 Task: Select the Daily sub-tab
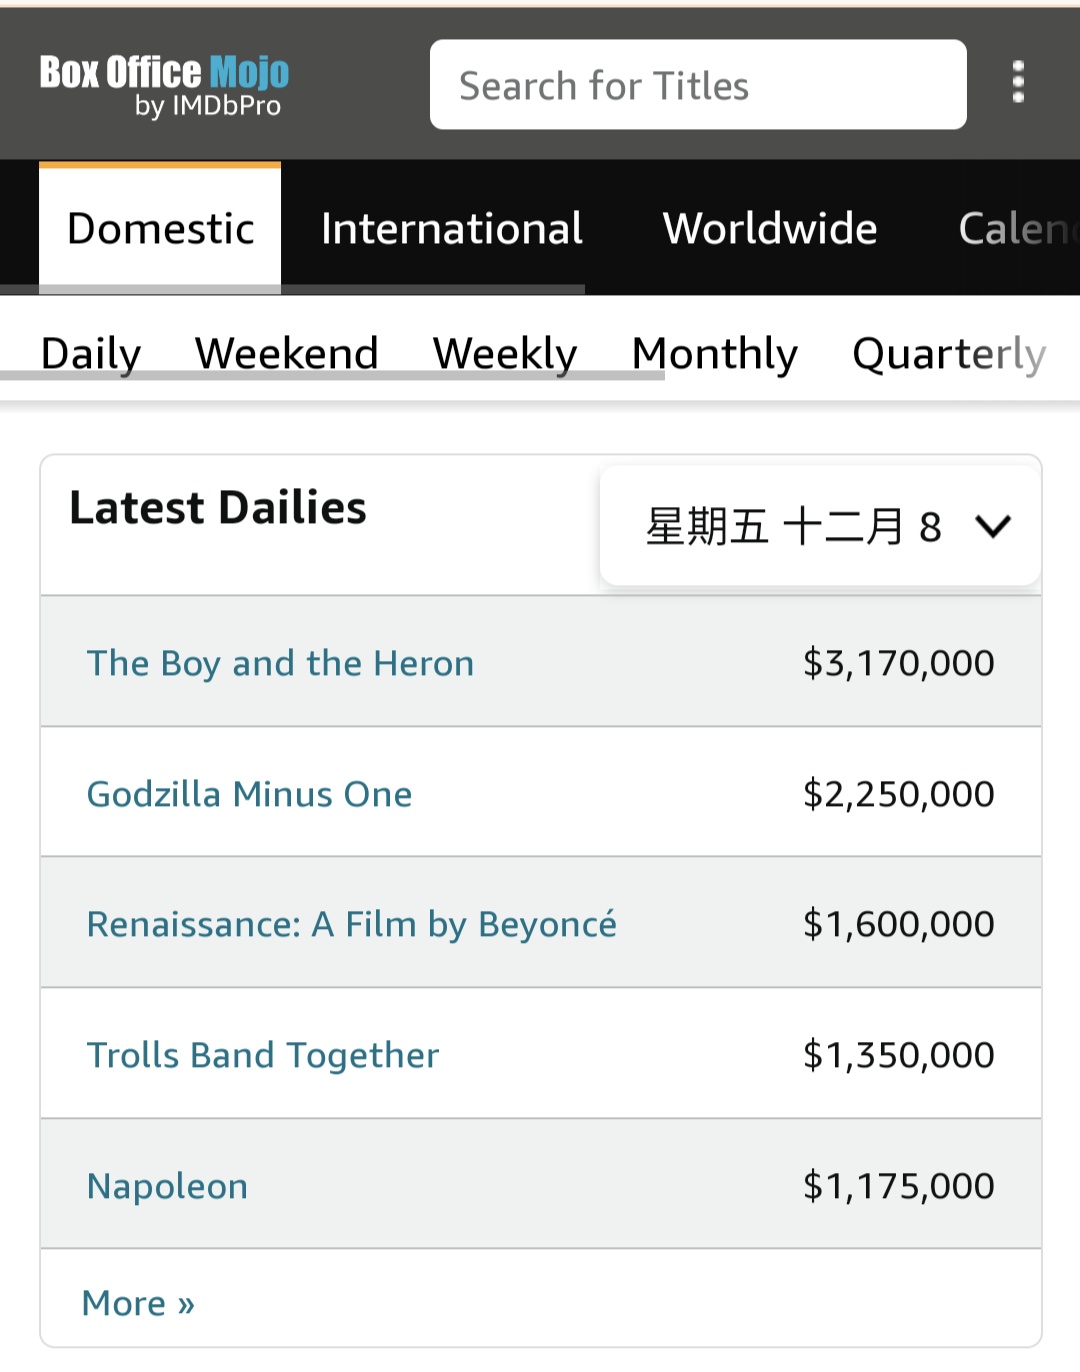(91, 353)
